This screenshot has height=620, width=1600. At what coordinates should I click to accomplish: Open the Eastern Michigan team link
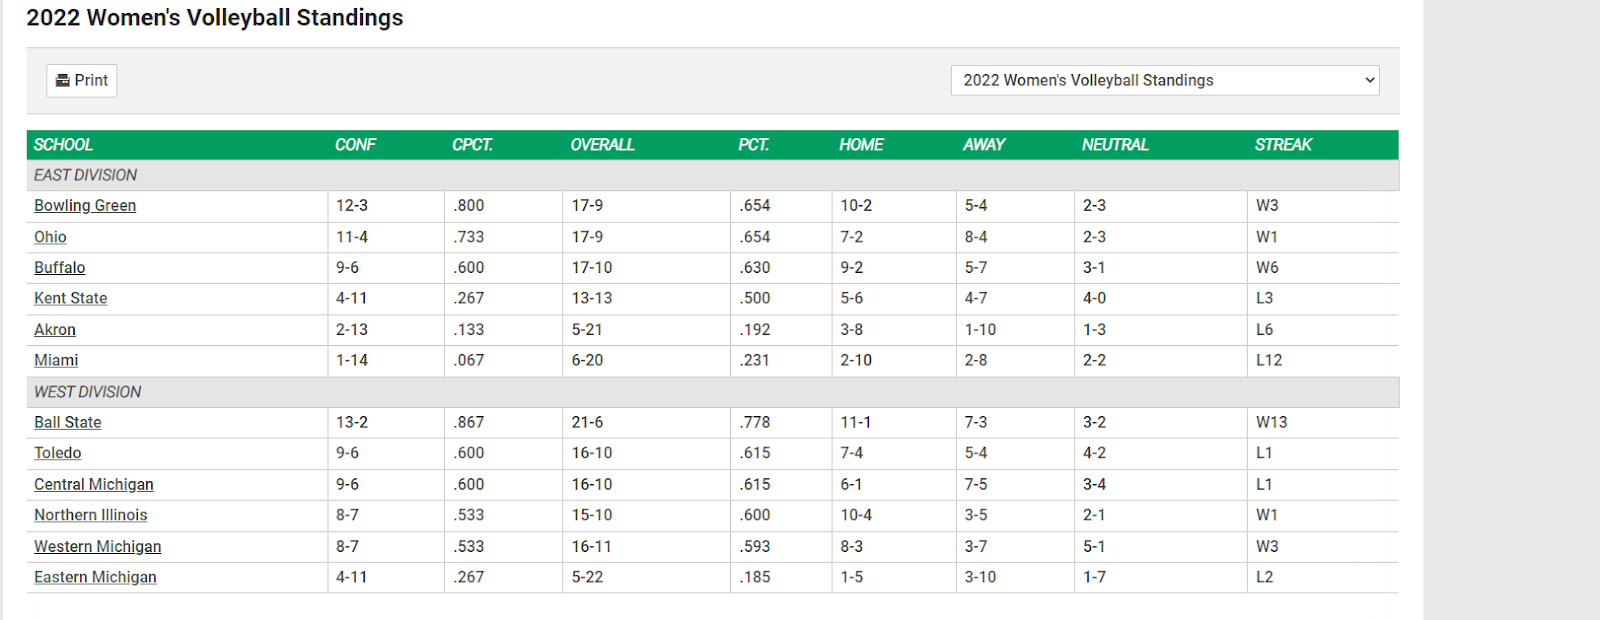tap(95, 577)
